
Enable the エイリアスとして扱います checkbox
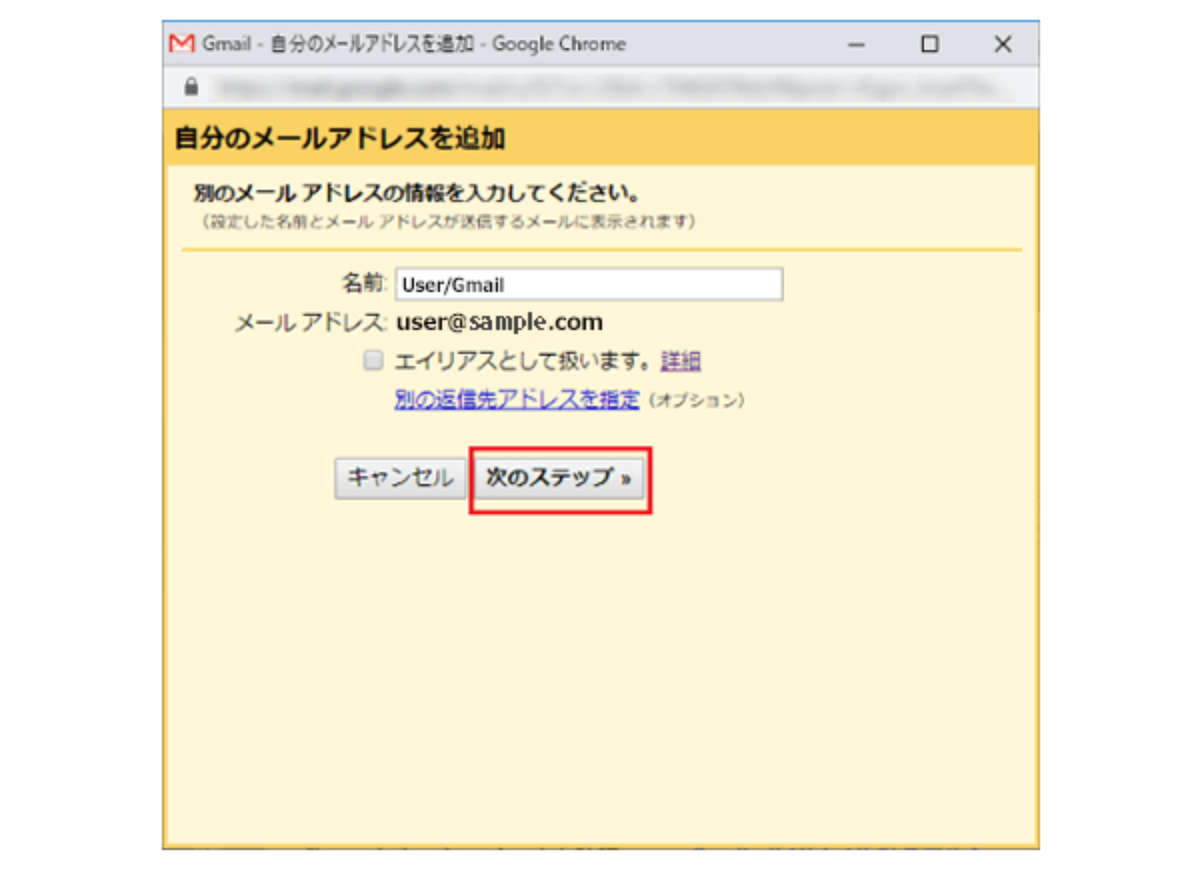click(x=373, y=361)
